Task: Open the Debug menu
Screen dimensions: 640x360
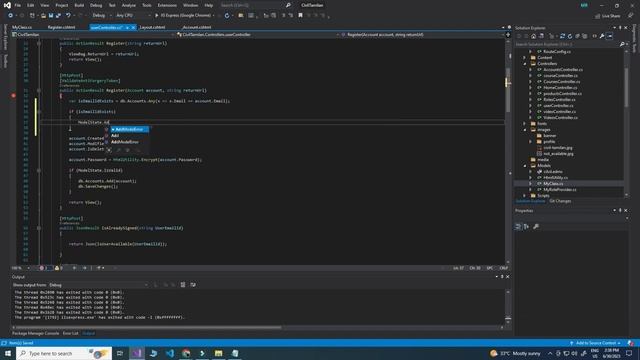Action: tap(96, 5)
